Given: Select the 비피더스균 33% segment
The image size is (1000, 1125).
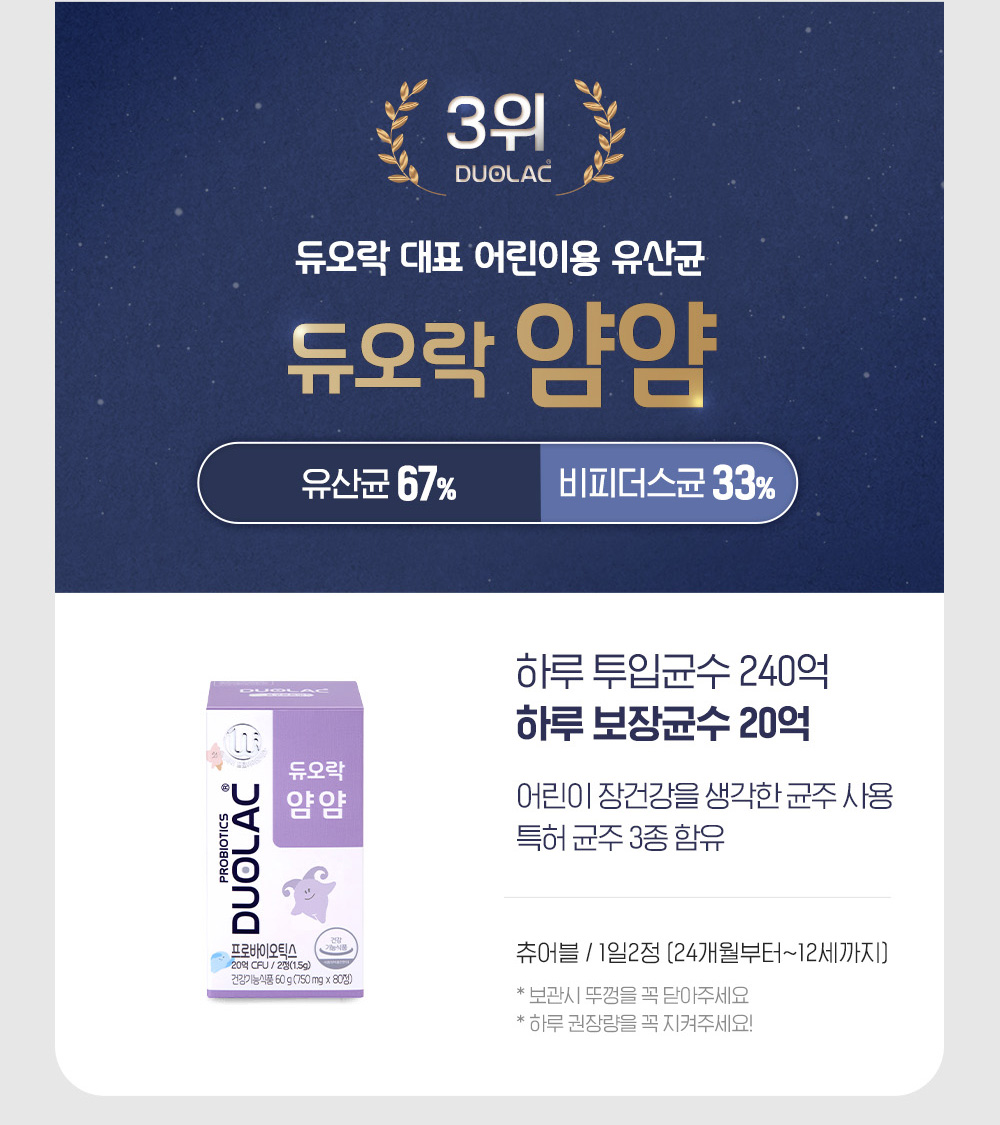Looking at the screenshot, I should click(669, 483).
